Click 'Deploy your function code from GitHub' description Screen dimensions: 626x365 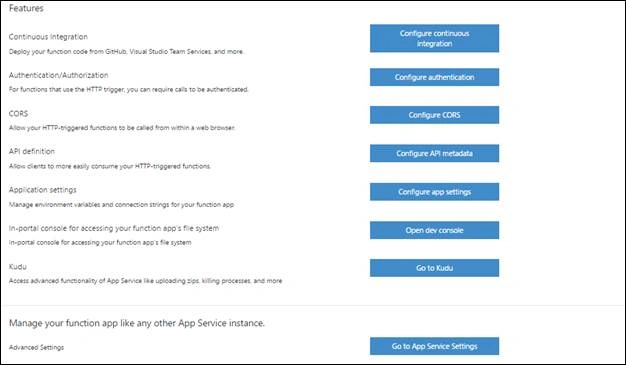126,52
